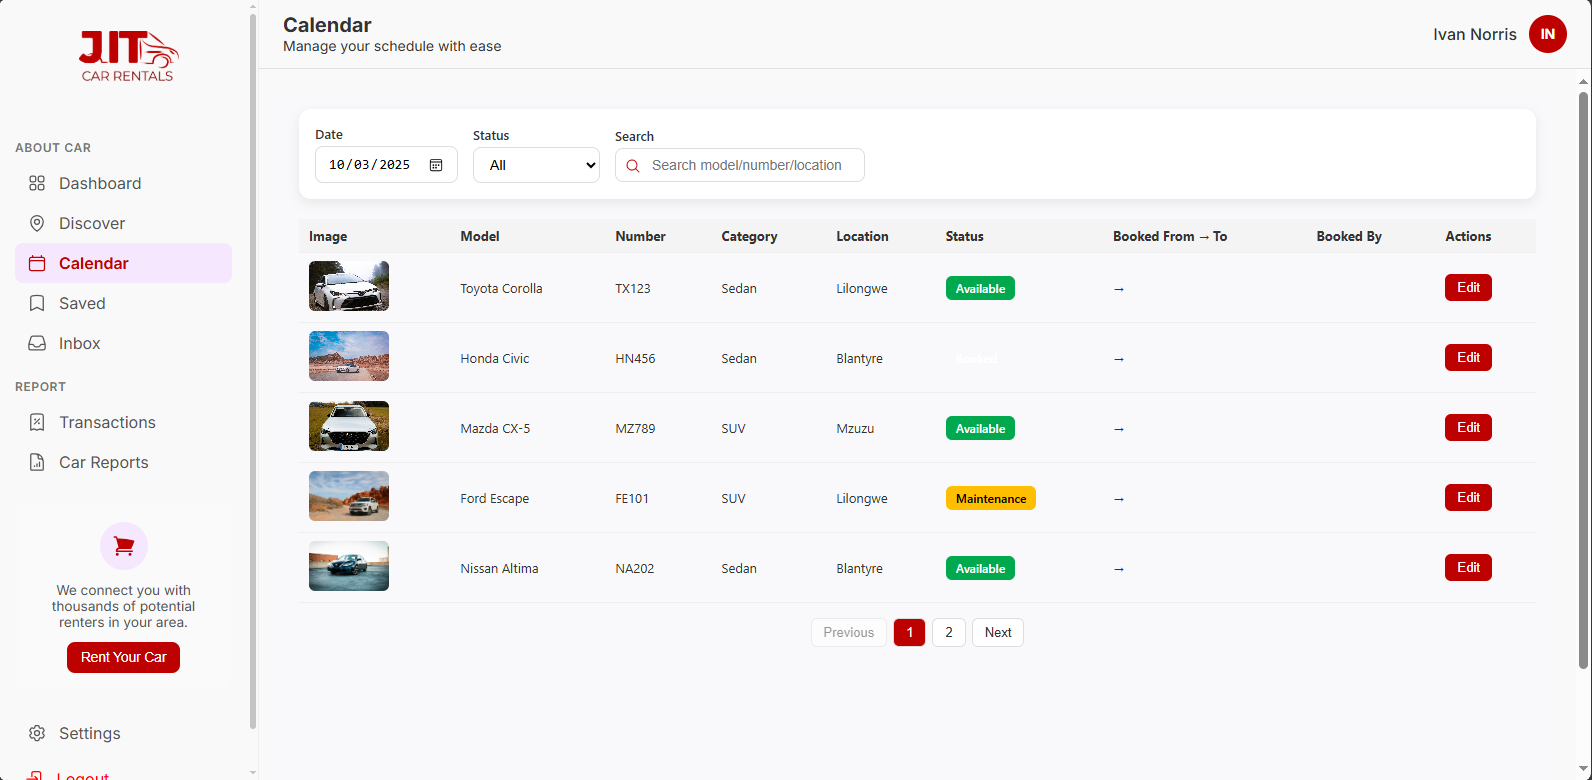Click the Maintenance status badge

991,498
